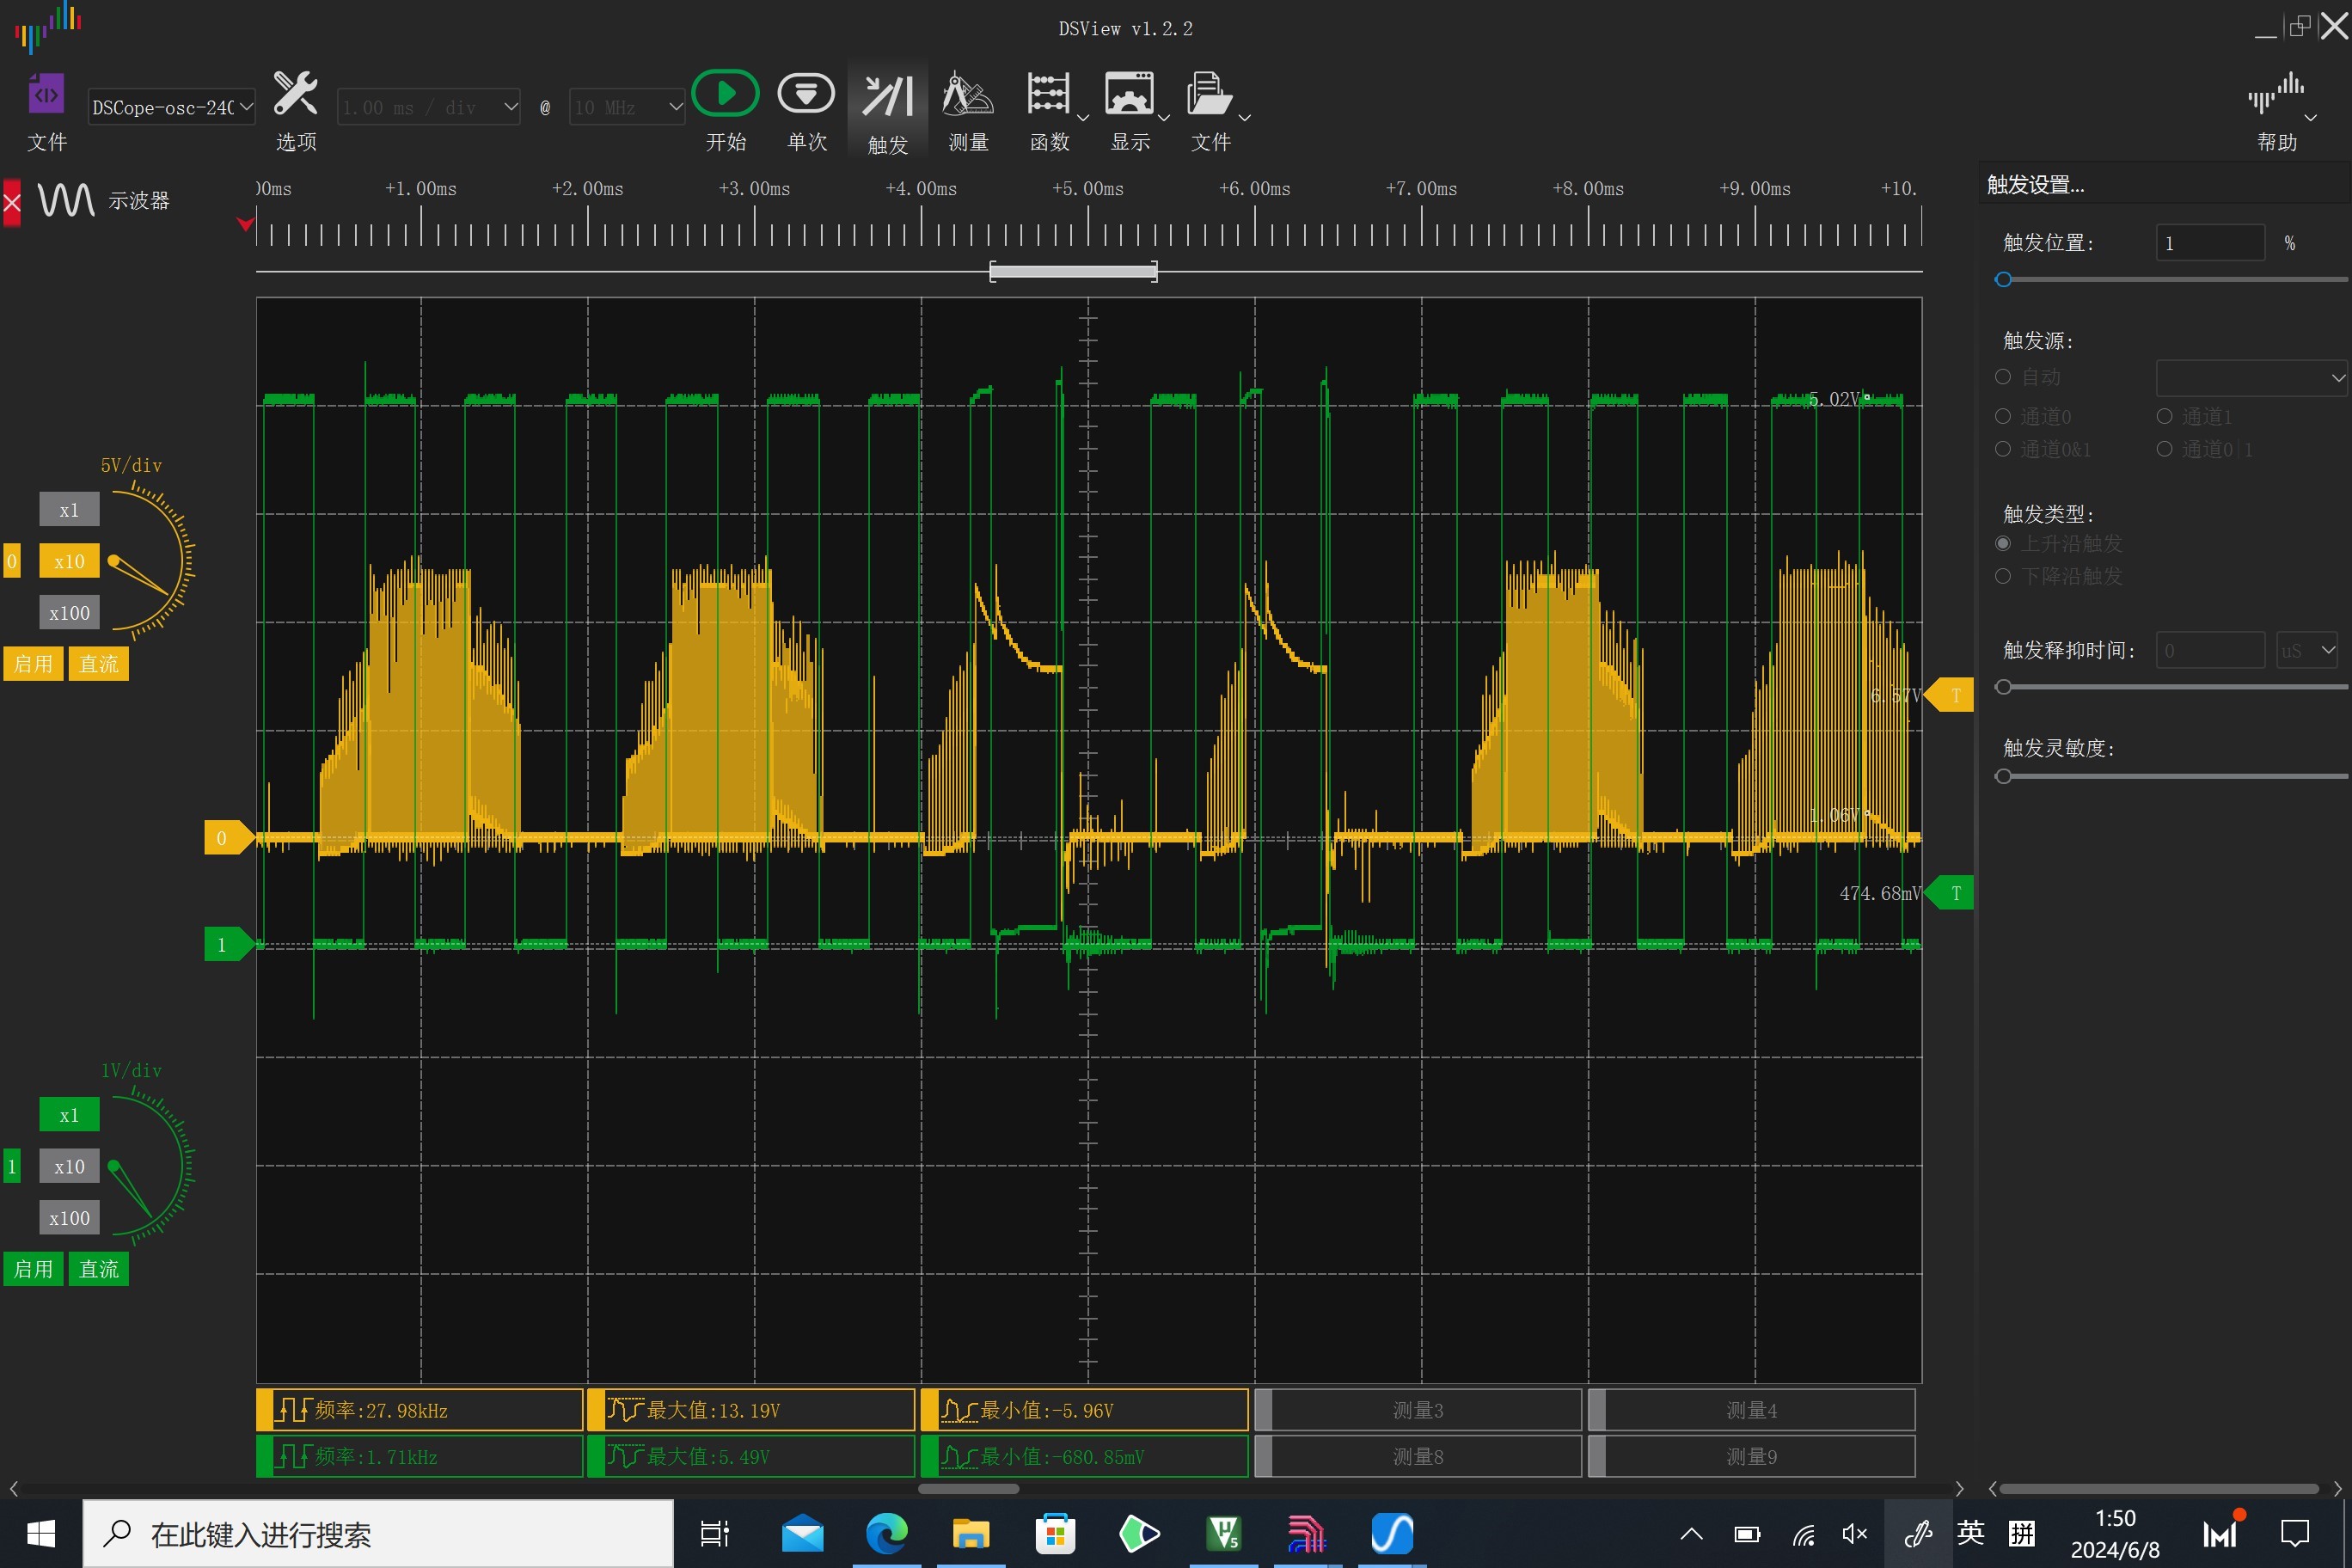Click the trigger position (触发位置) slider
Screen dimensions: 2352x1568
(2171, 280)
